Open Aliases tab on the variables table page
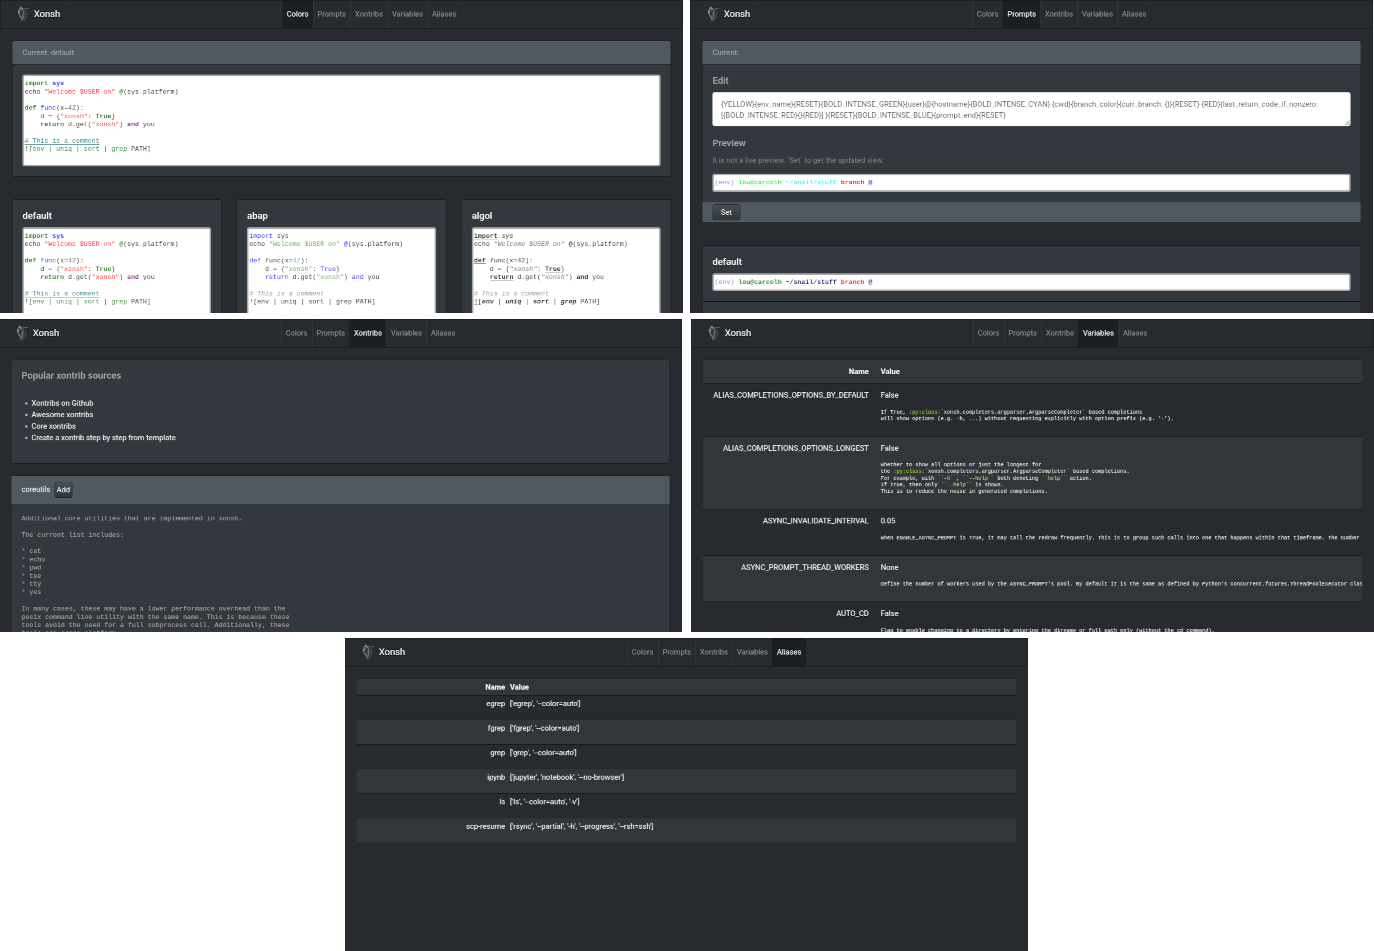The height and width of the screenshot is (951, 1374). 1134,333
